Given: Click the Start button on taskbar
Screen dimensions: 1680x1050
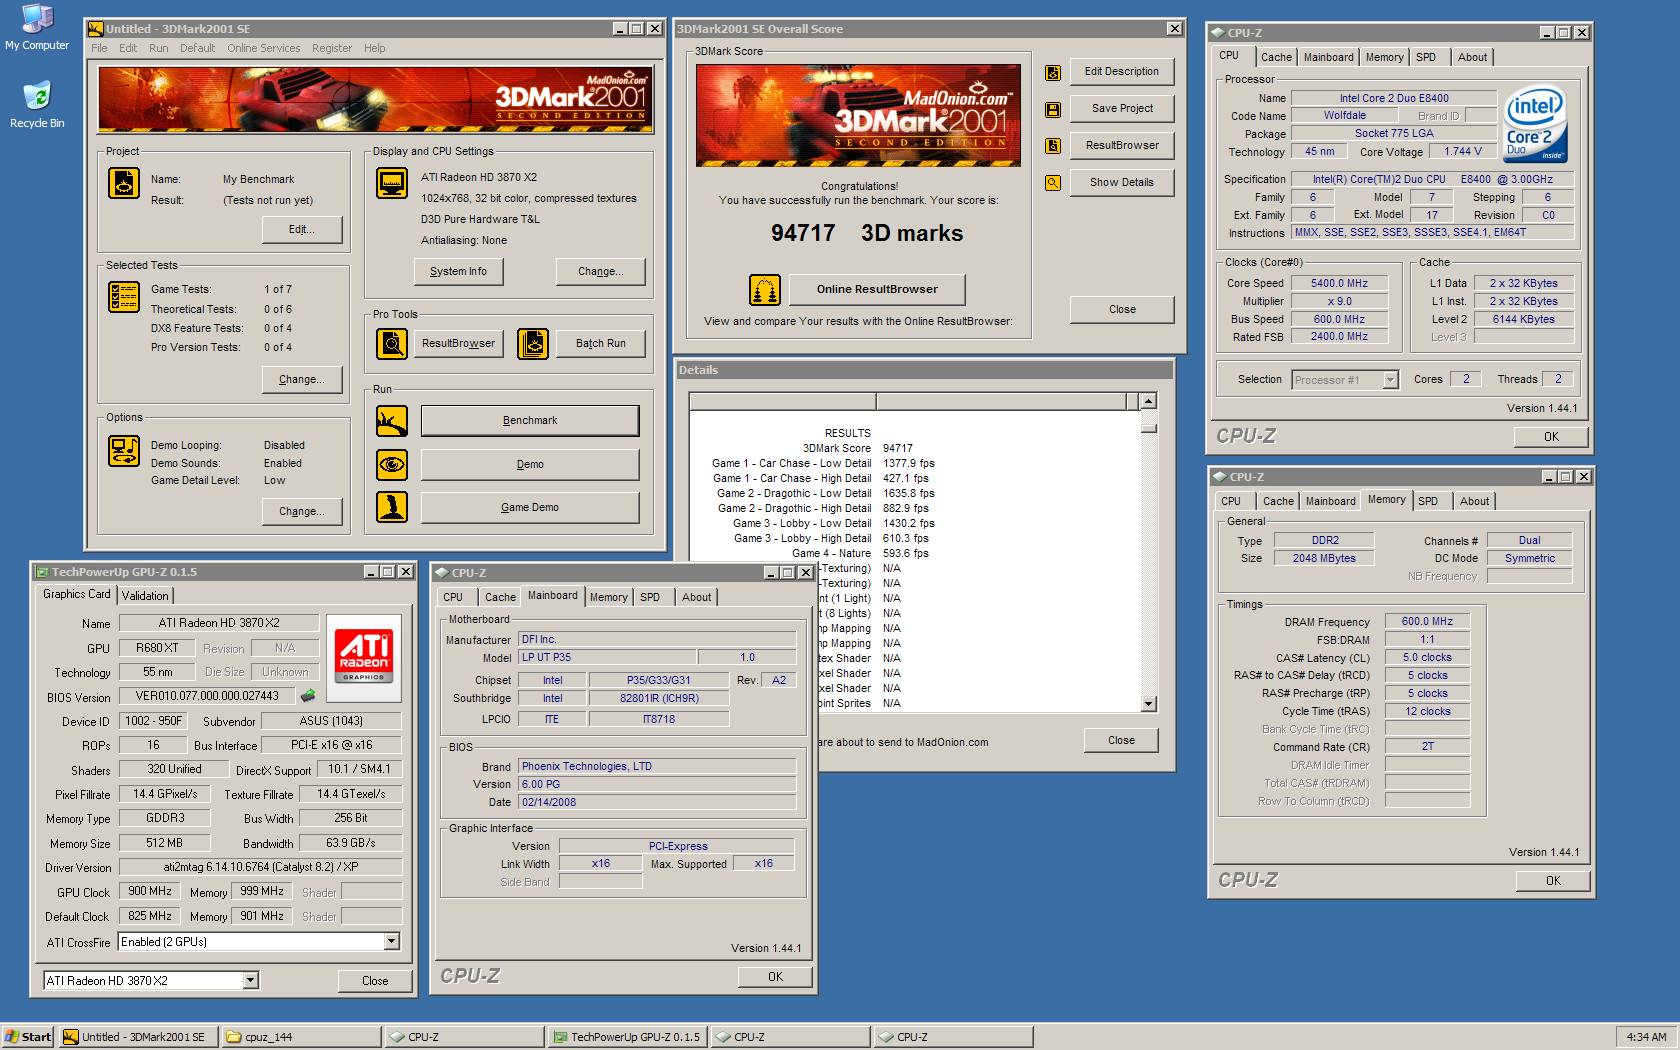Looking at the screenshot, I should tap(28, 1037).
